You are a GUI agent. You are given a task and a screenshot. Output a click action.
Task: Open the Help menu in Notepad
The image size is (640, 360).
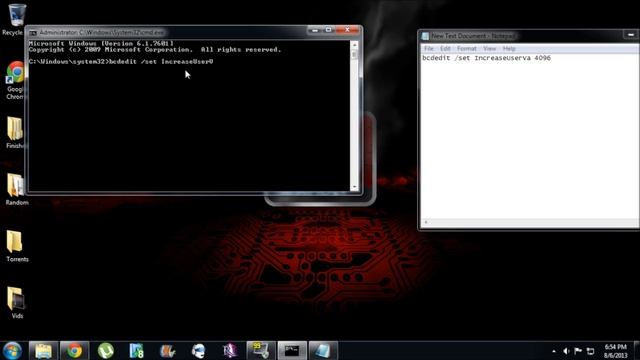coord(509,49)
